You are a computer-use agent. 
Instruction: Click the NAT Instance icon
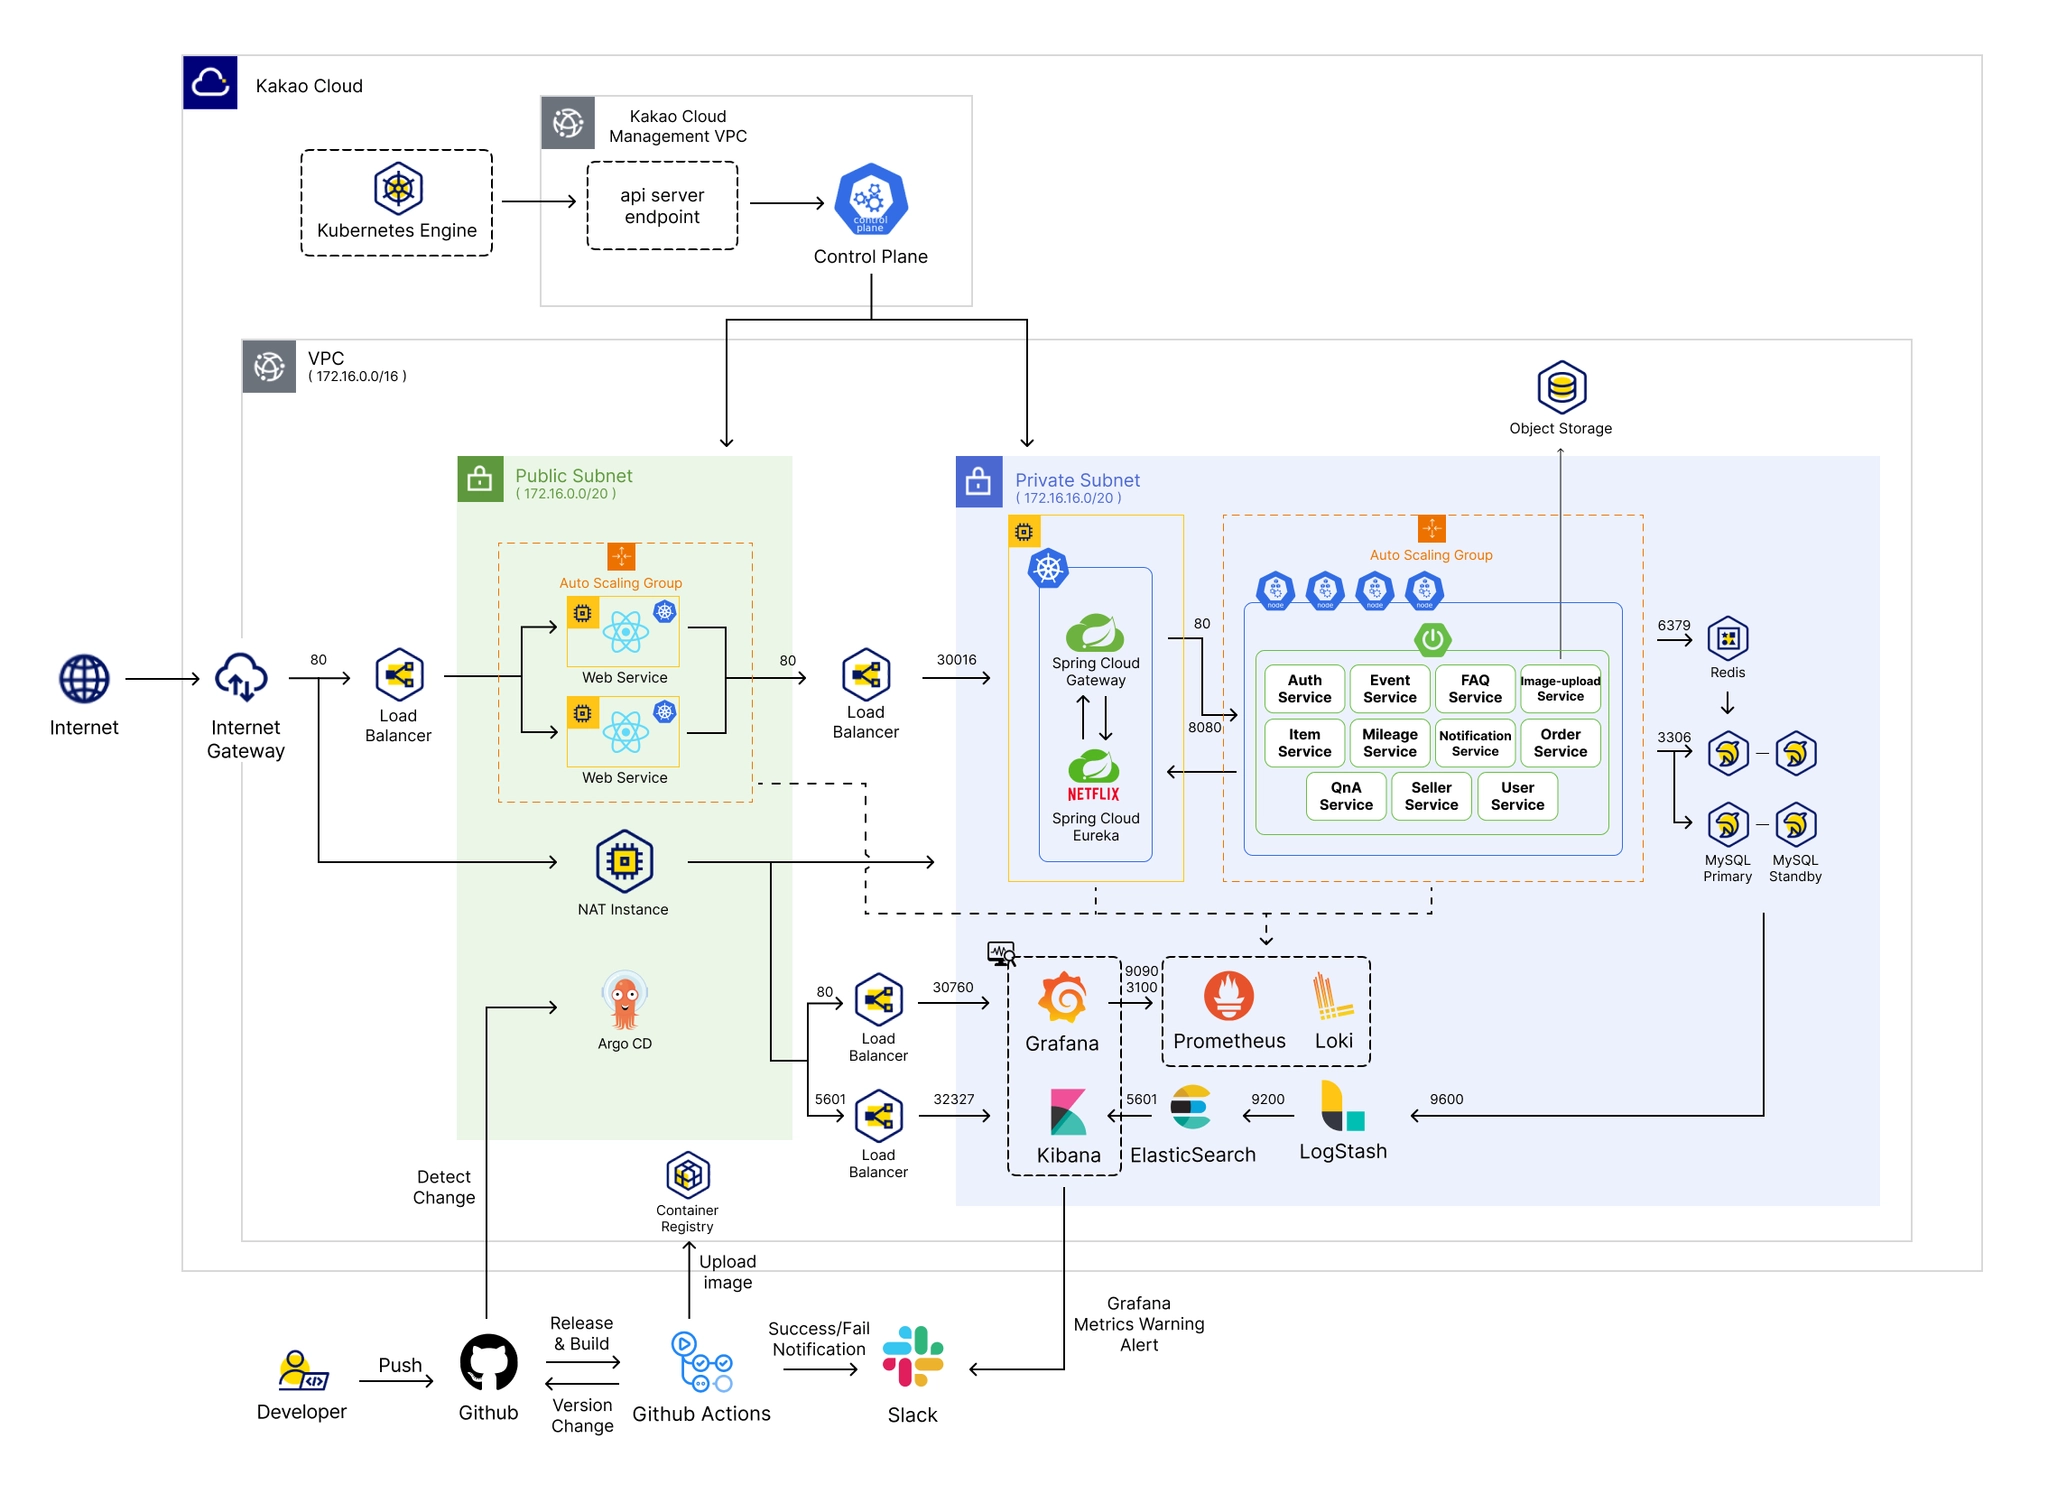point(624,861)
